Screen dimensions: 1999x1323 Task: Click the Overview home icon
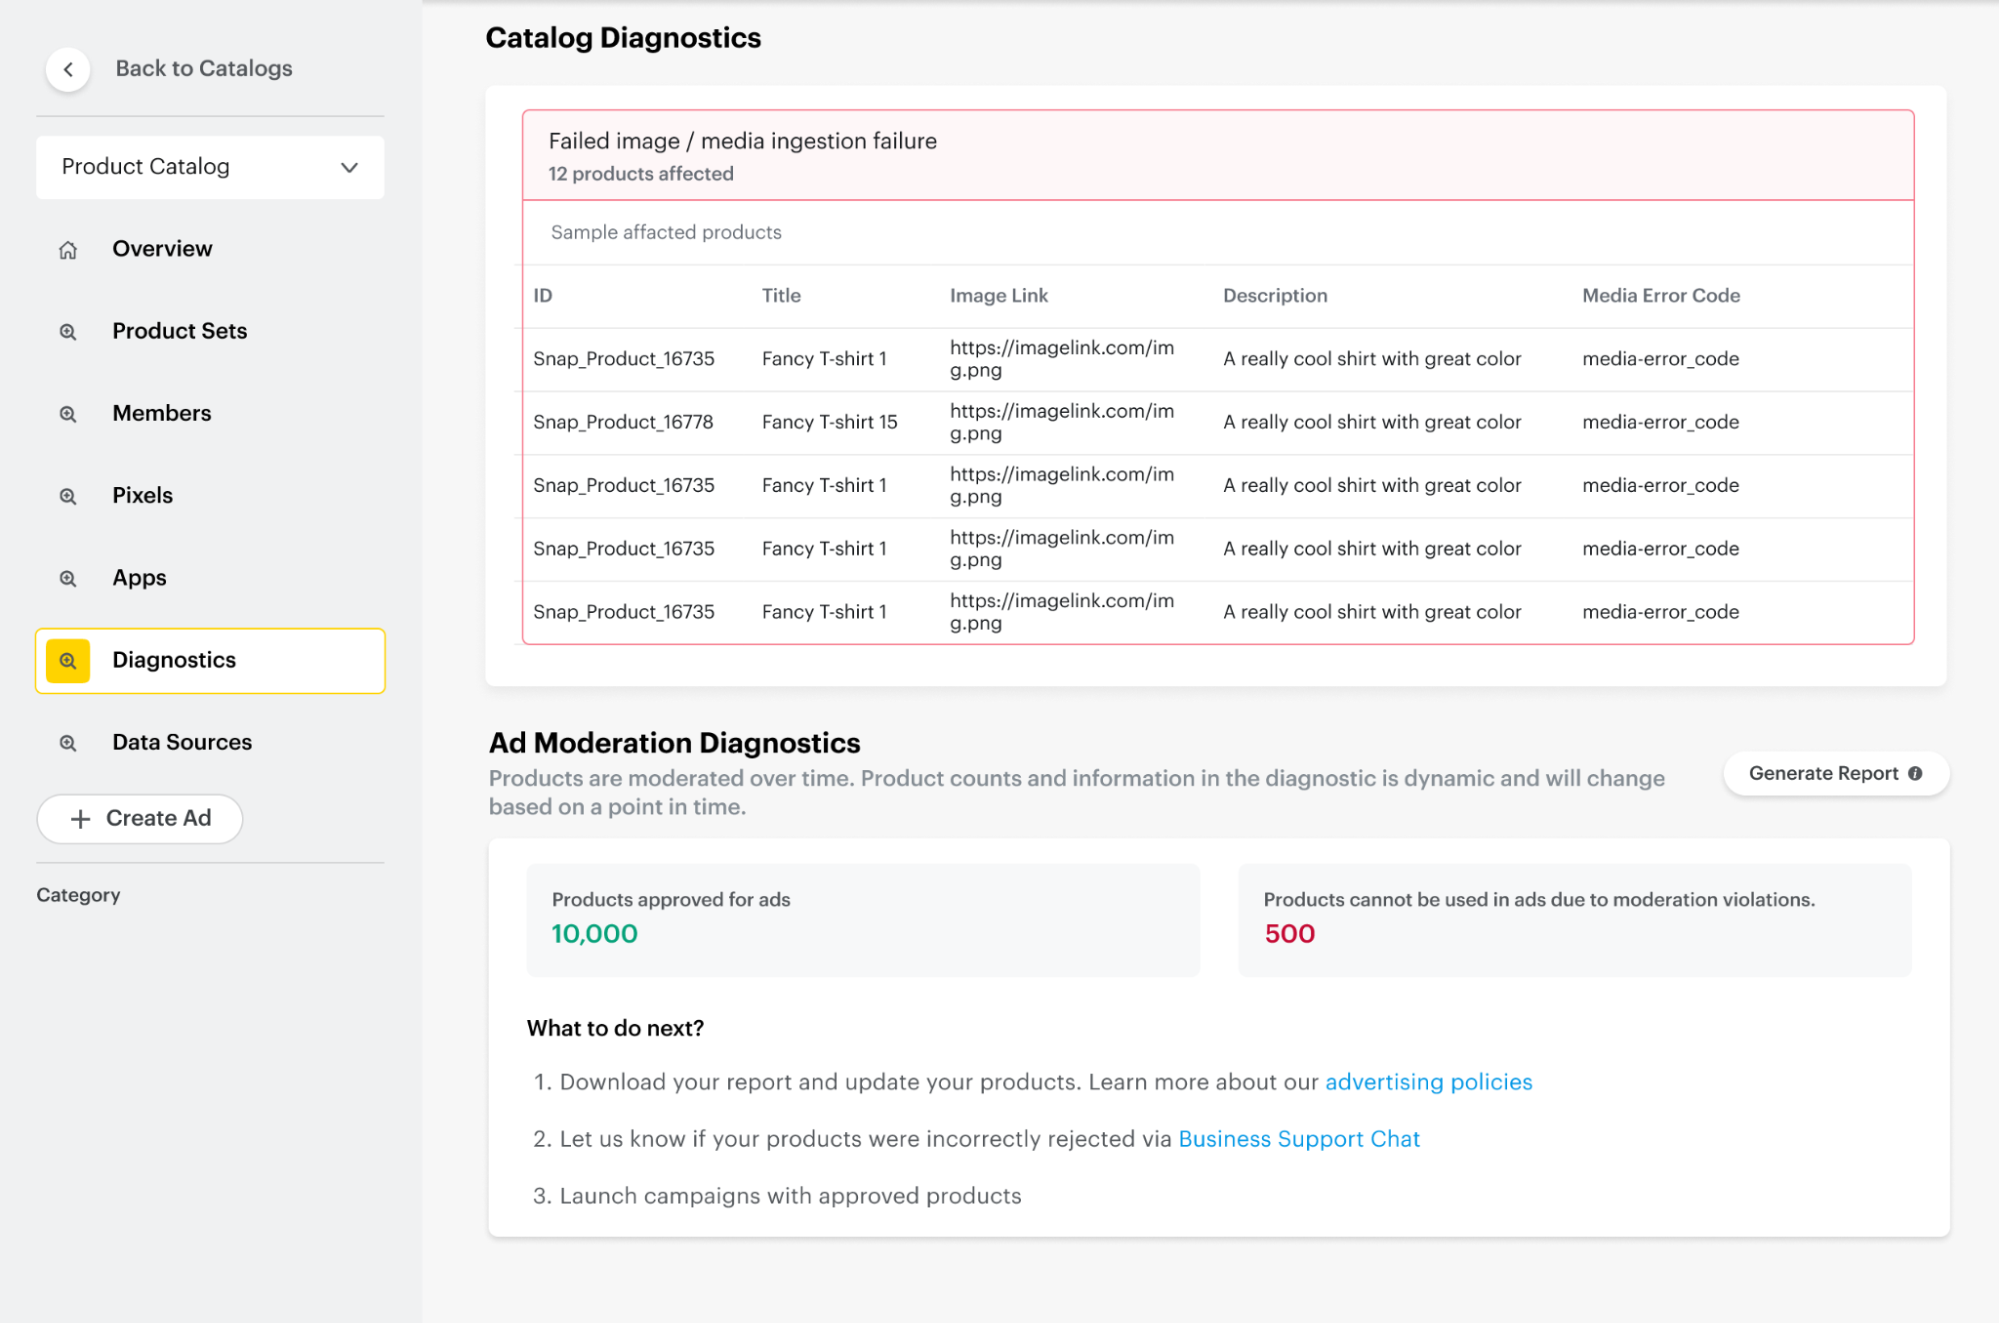68,250
